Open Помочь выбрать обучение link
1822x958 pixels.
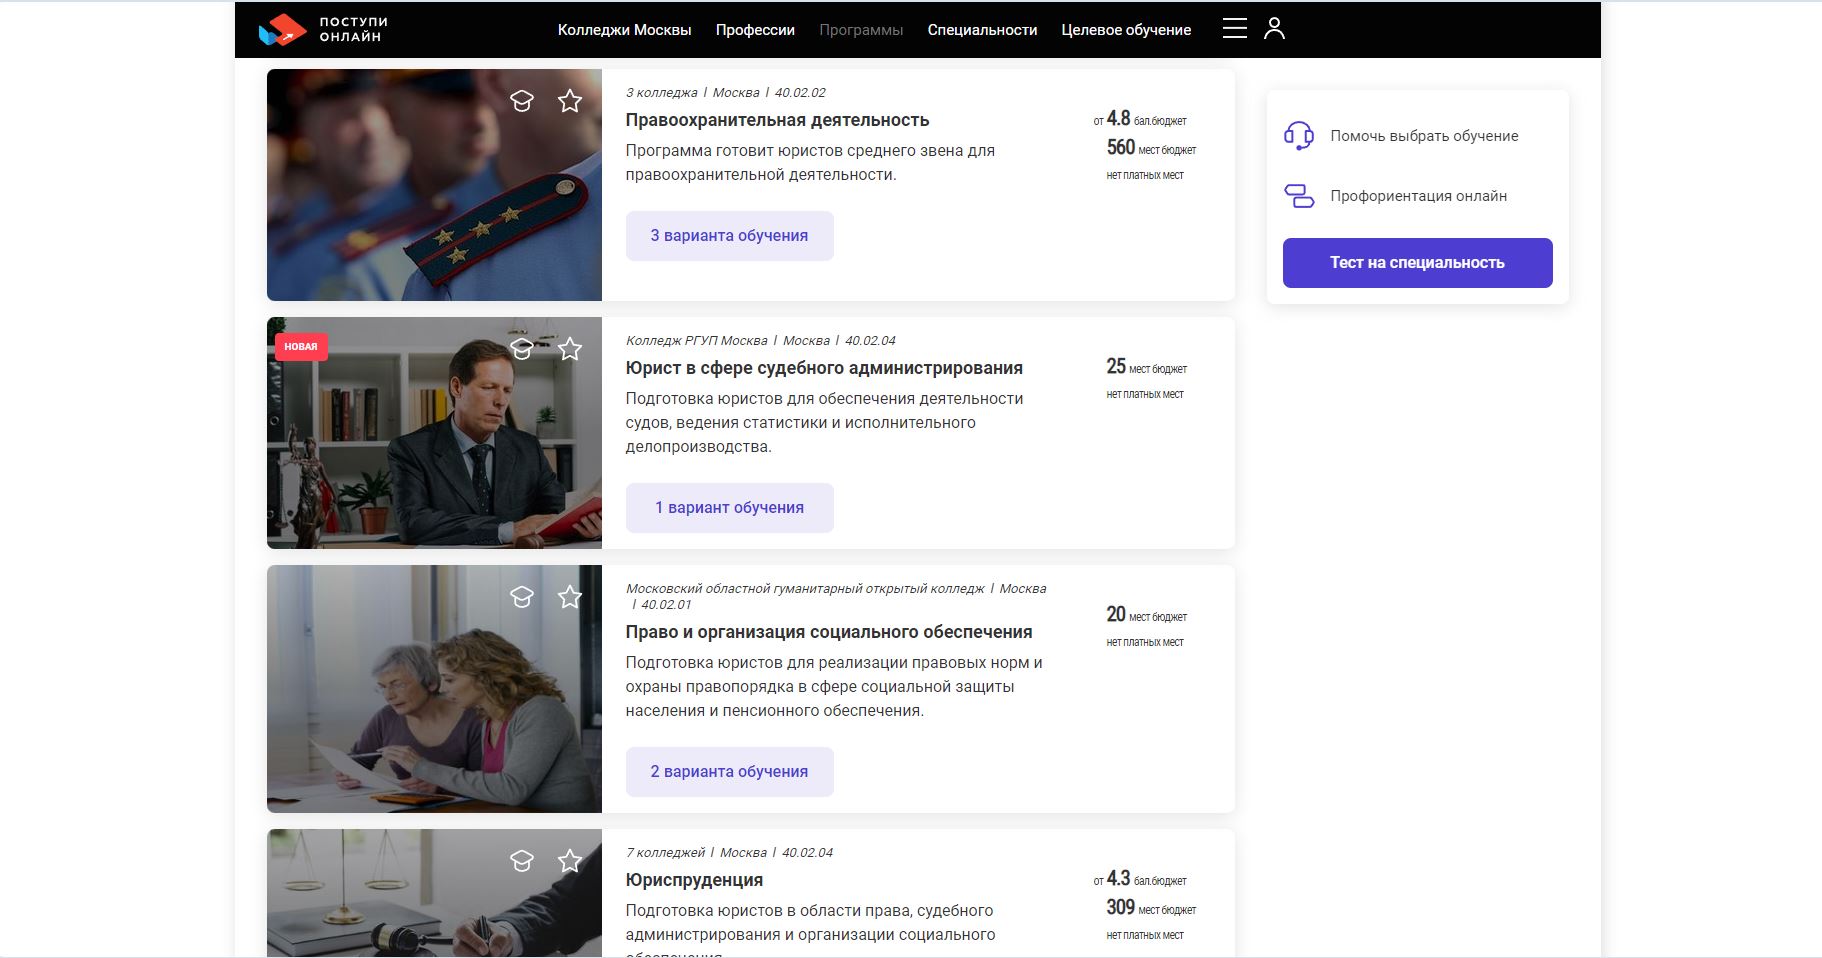coord(1424,136)
